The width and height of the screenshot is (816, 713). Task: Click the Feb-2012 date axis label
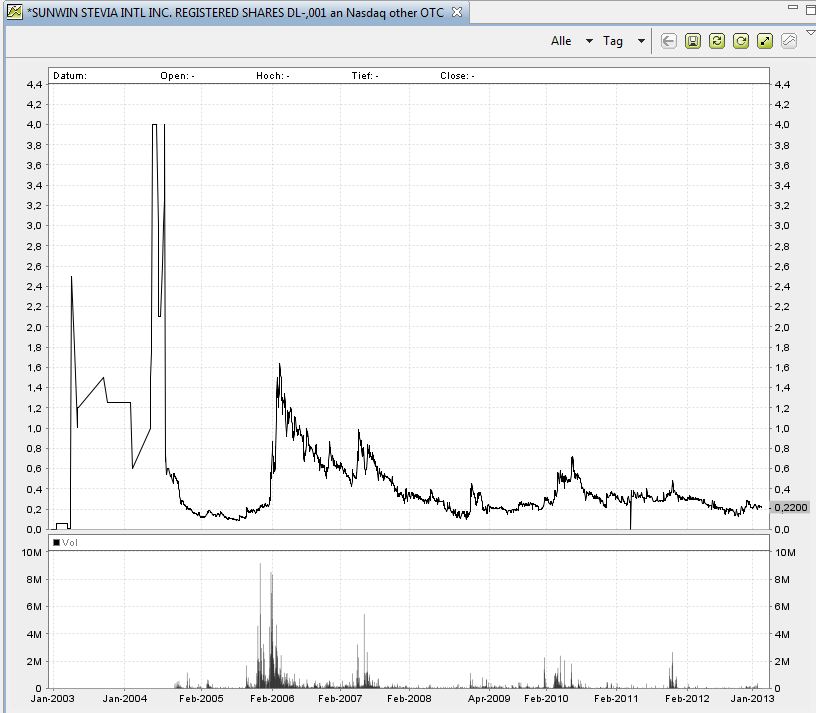[x=687, y=698]
